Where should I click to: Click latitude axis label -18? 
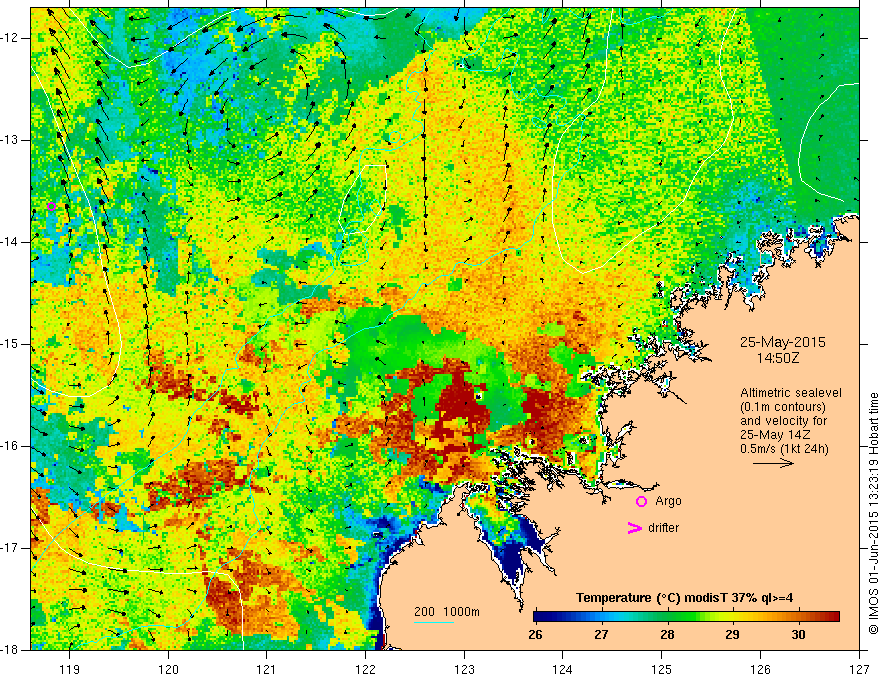coord(10,650)
